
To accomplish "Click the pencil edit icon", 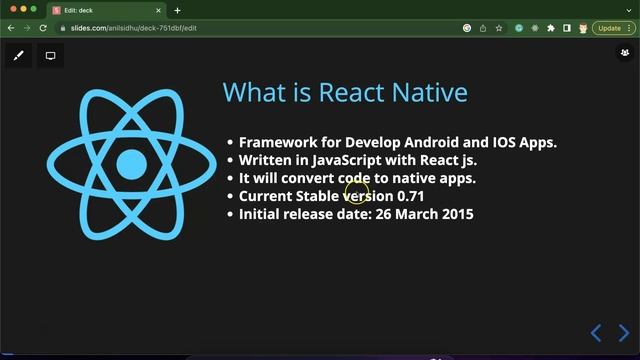I will pos(18,56).
